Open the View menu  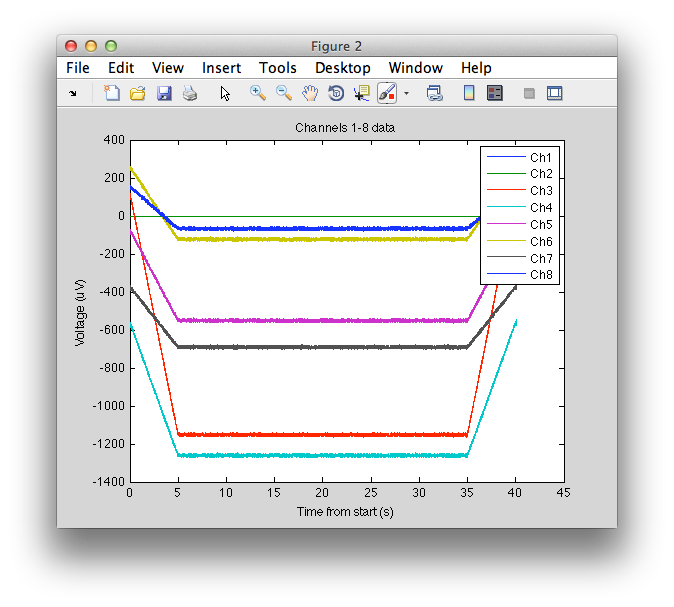(168, 68)
